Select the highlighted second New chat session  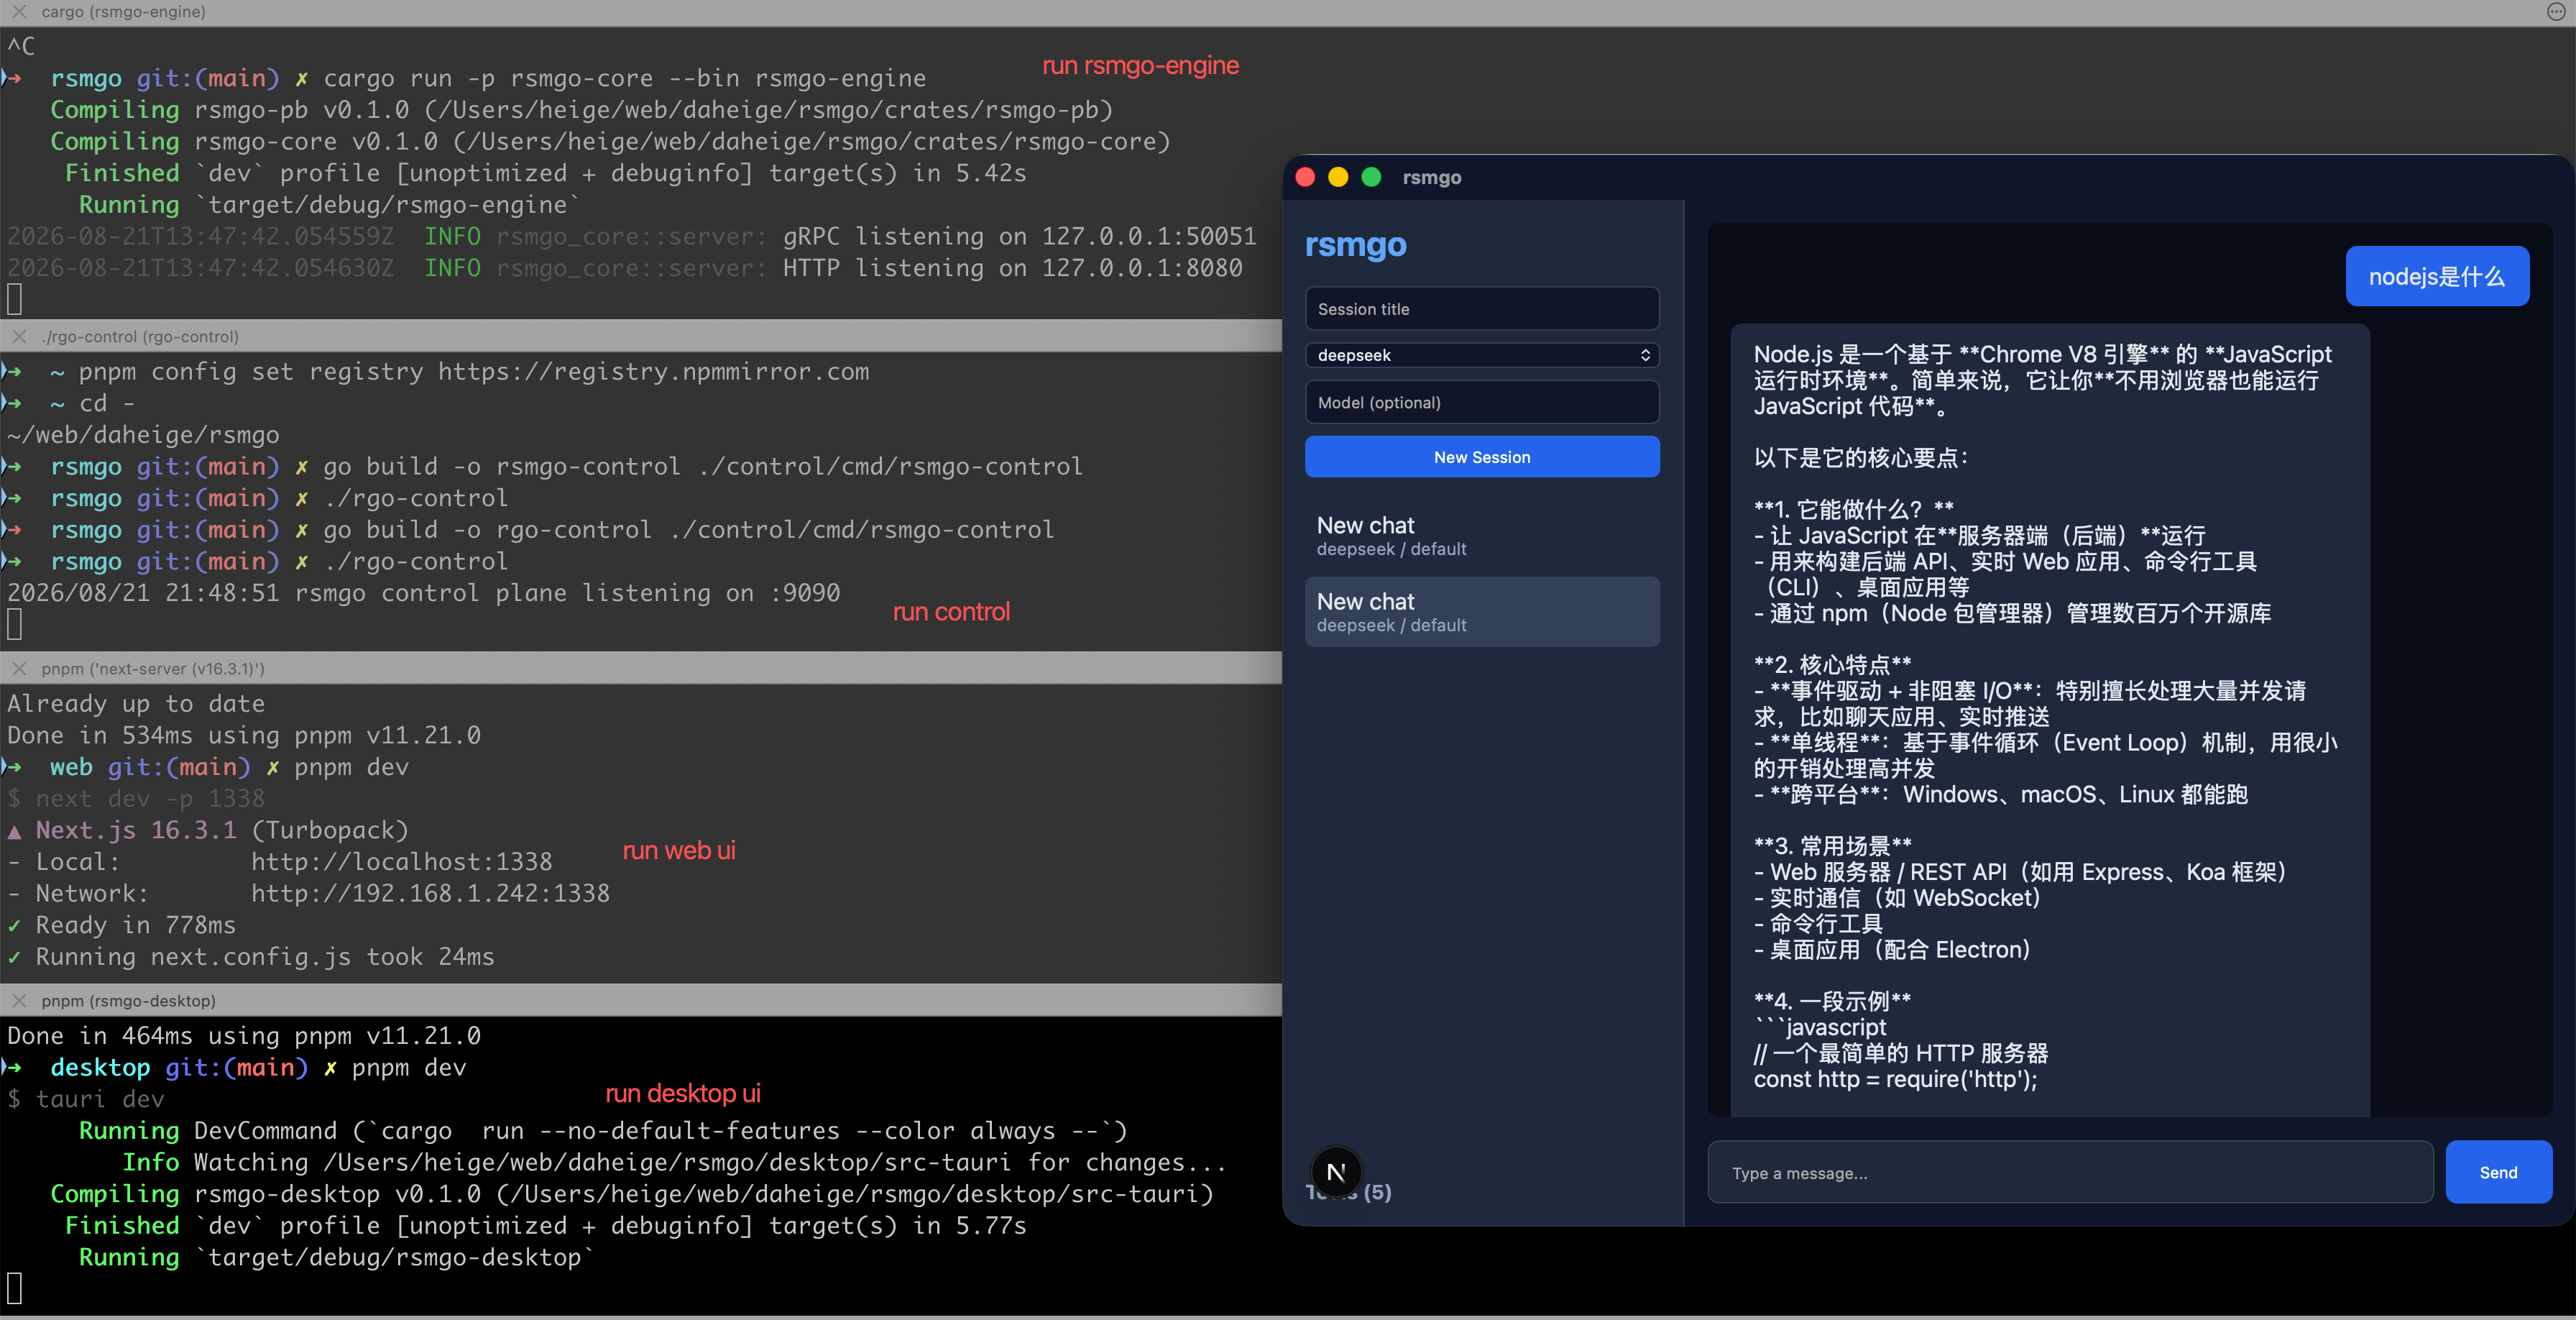click(x=1482, y=612)
